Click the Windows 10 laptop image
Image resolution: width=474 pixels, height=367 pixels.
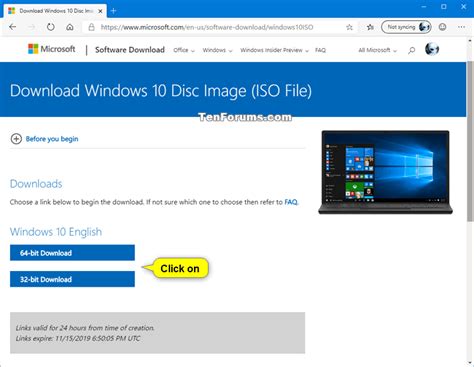click(385, 172)
